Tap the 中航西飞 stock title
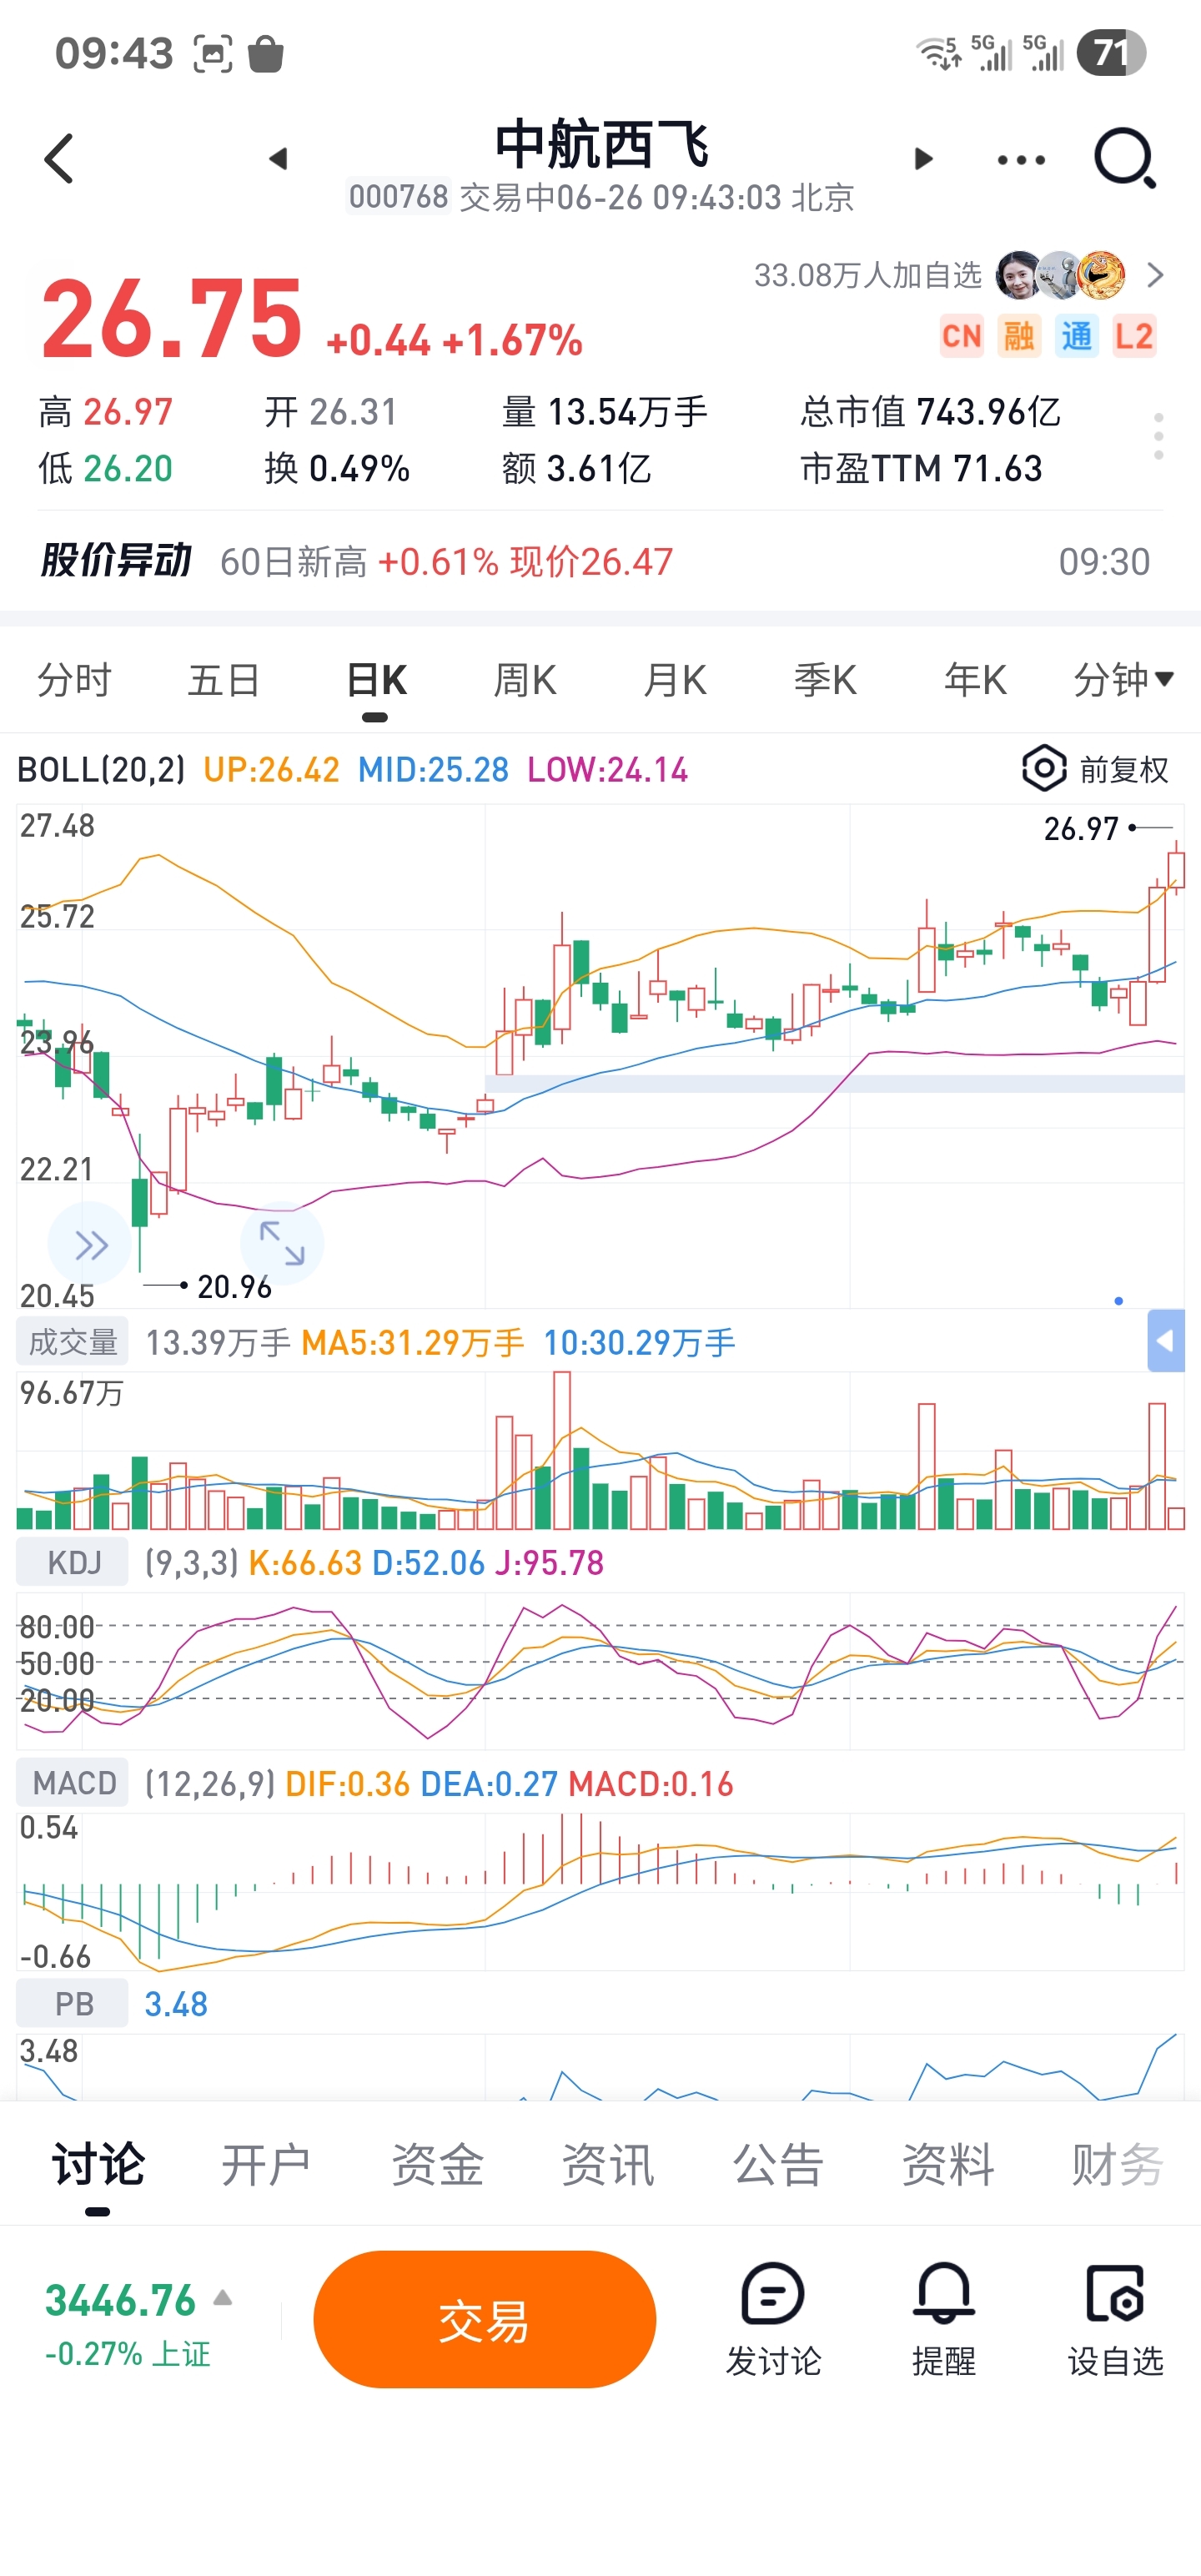Image resolution: width=1201 pixels, height=2576 pixels. (x=602, y=144)
